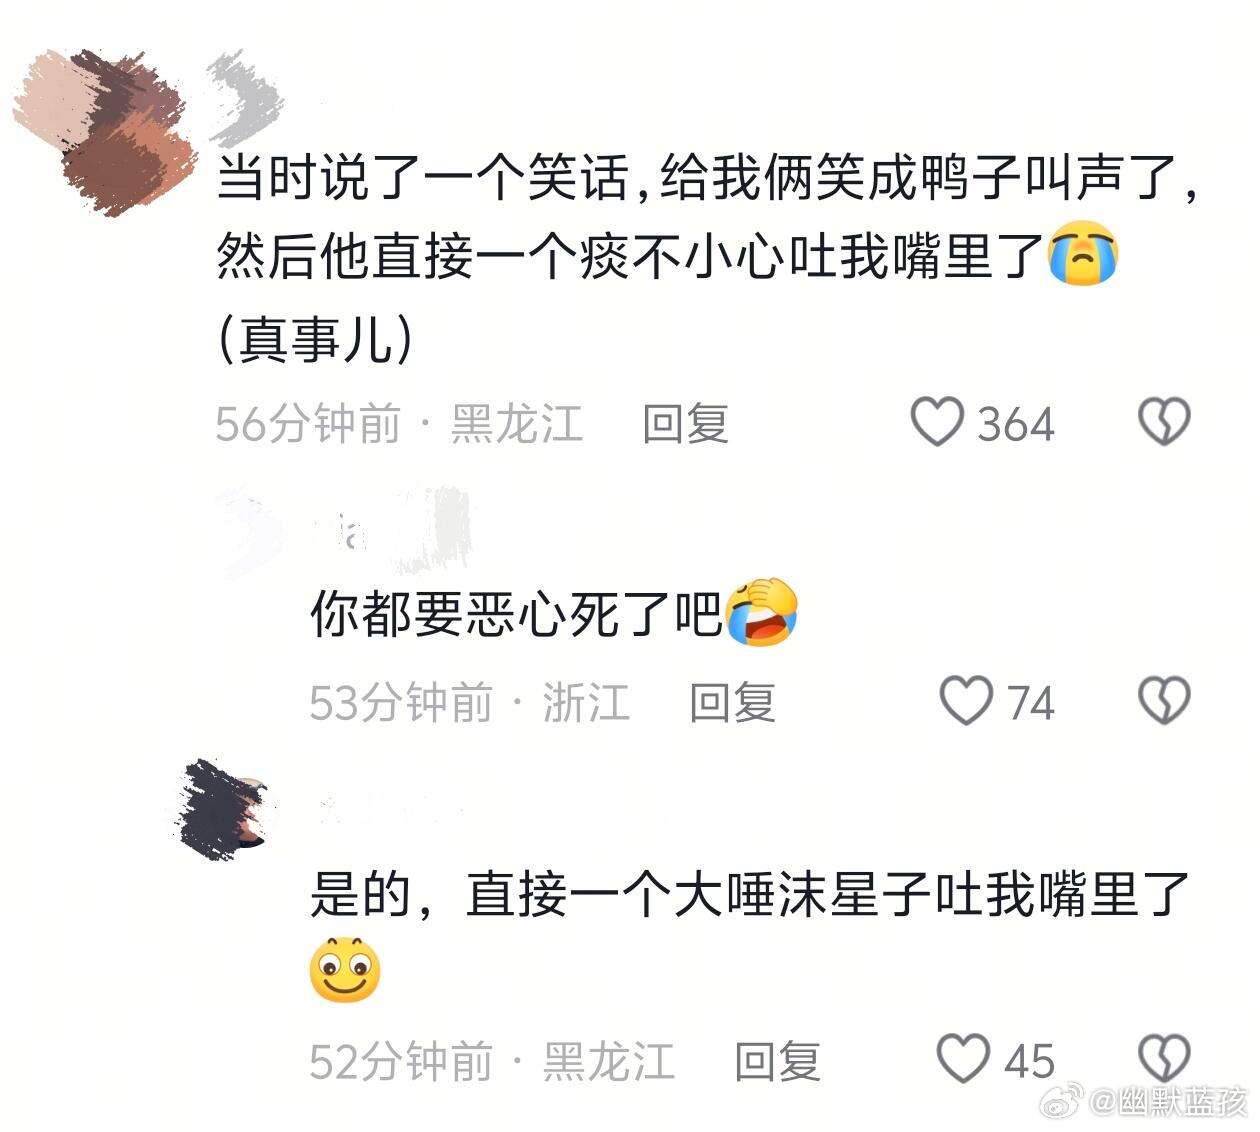Screen dimensions: 1260x1132
Task: Reply to the 53分钟前 comment
Action: point(732,702)
